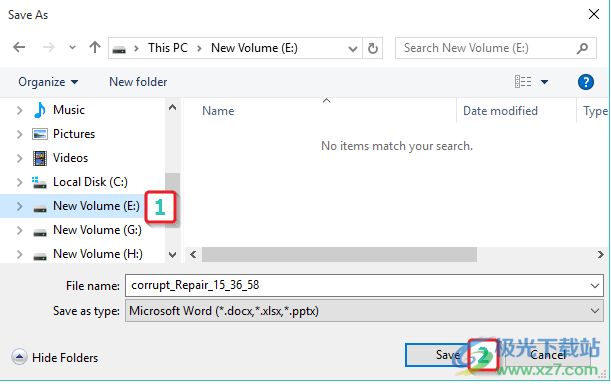Expand the address bar history dropdown

point(353,49)
